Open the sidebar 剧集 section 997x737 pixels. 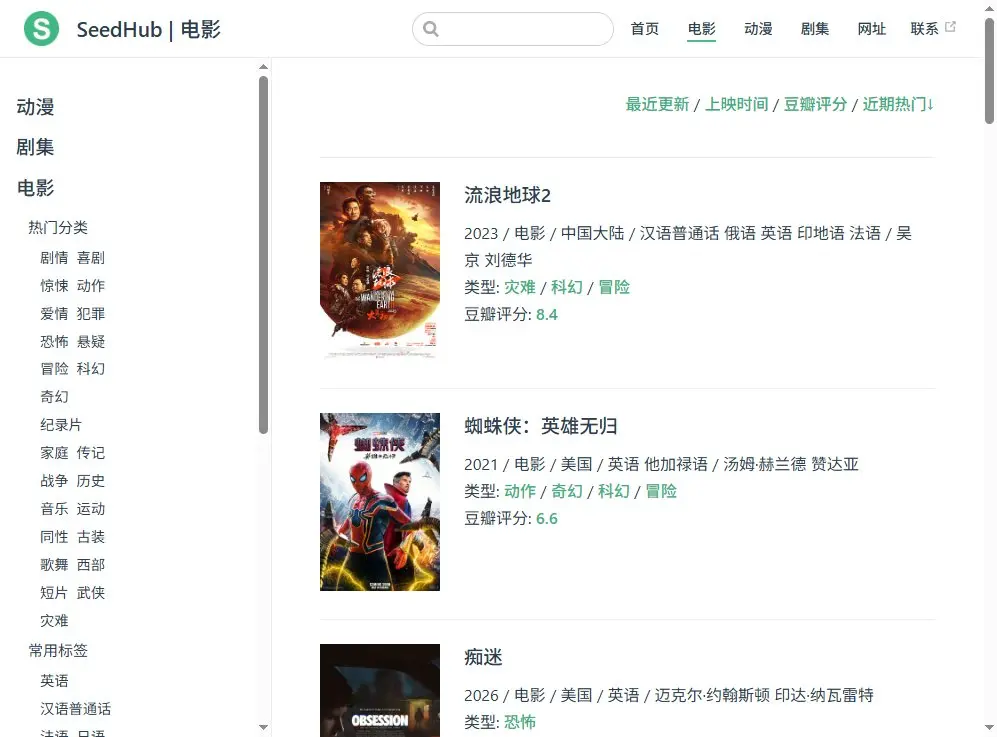(x=36, y=148)
